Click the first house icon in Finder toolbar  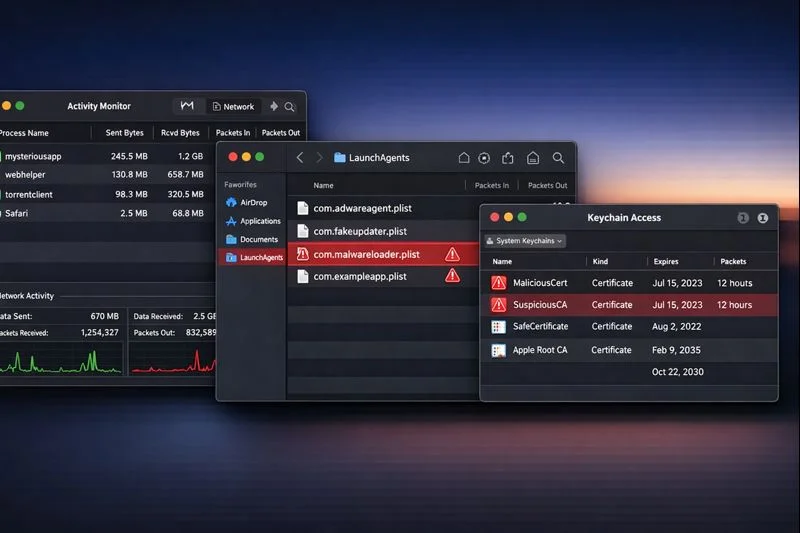coord(464,158)
